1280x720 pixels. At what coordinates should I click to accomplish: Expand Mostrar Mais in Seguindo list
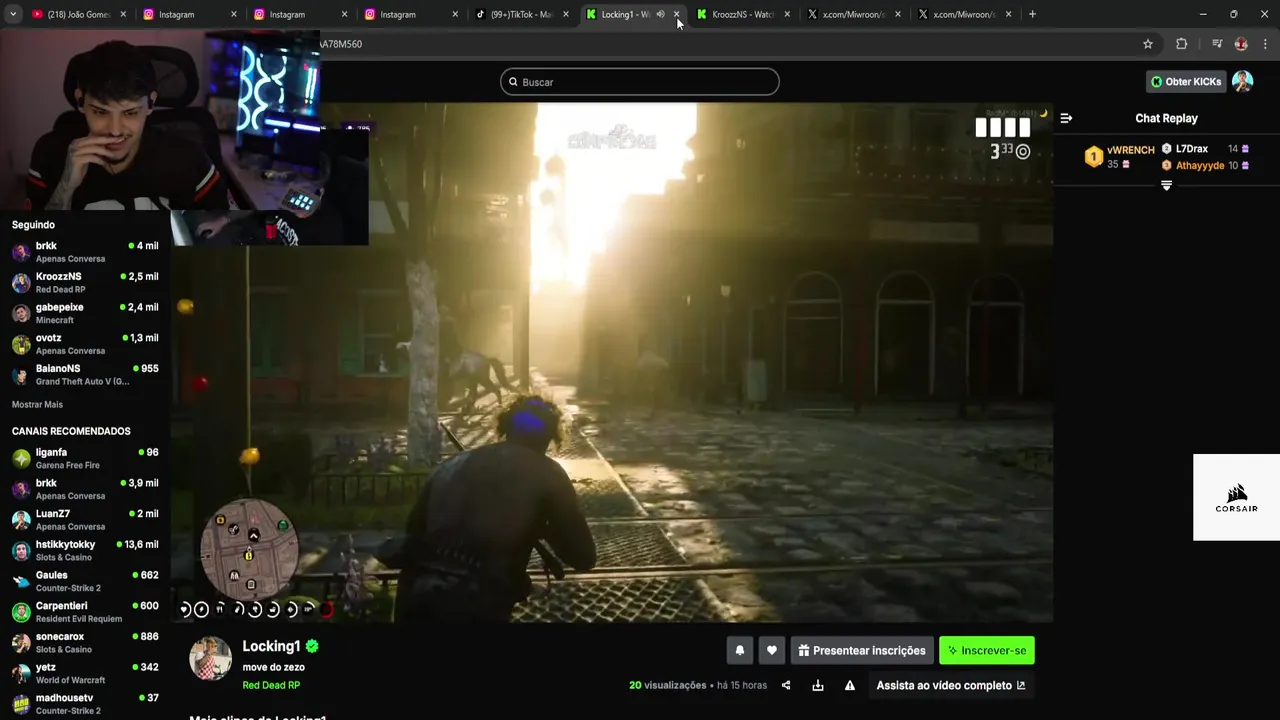coord(37,405)
